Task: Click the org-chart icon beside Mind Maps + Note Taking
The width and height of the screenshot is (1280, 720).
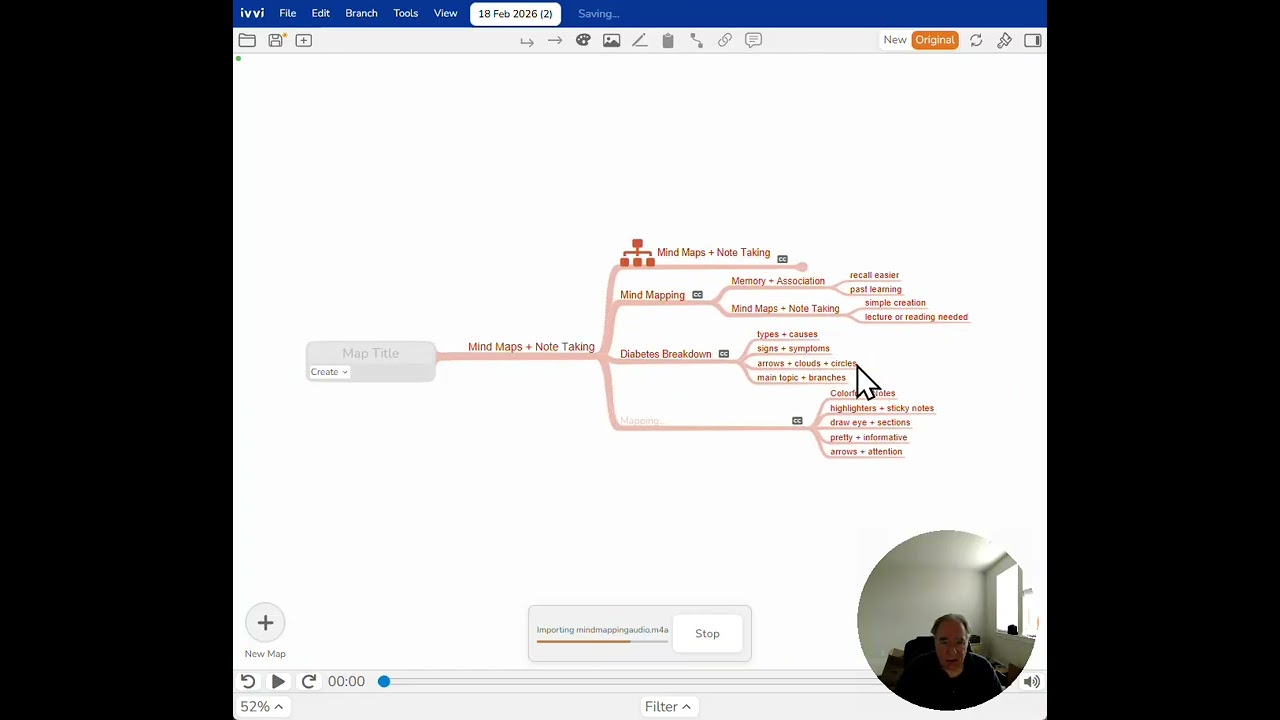Action: click(637, 253)
